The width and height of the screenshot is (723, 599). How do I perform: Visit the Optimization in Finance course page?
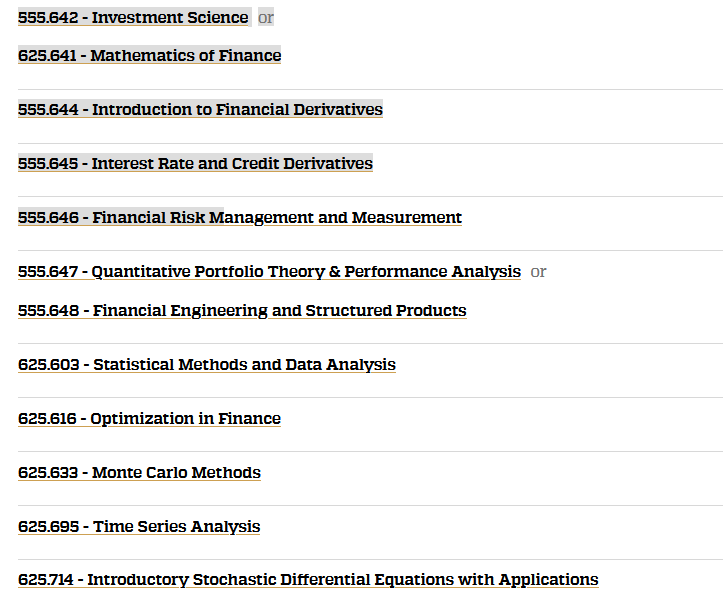pos(149,418)
